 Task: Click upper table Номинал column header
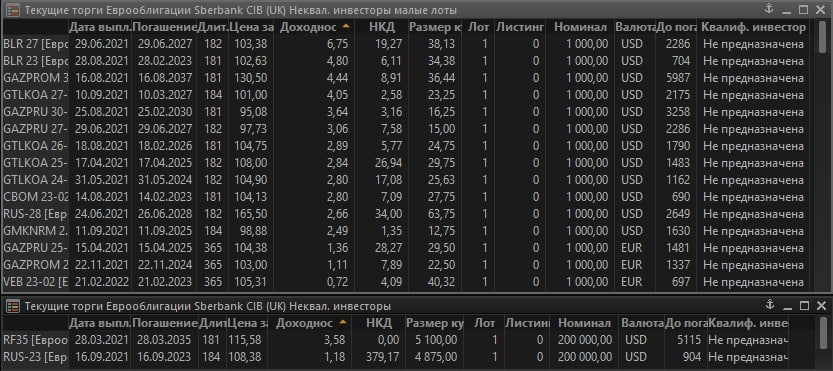pyautogui.click(x=580, y=27)
